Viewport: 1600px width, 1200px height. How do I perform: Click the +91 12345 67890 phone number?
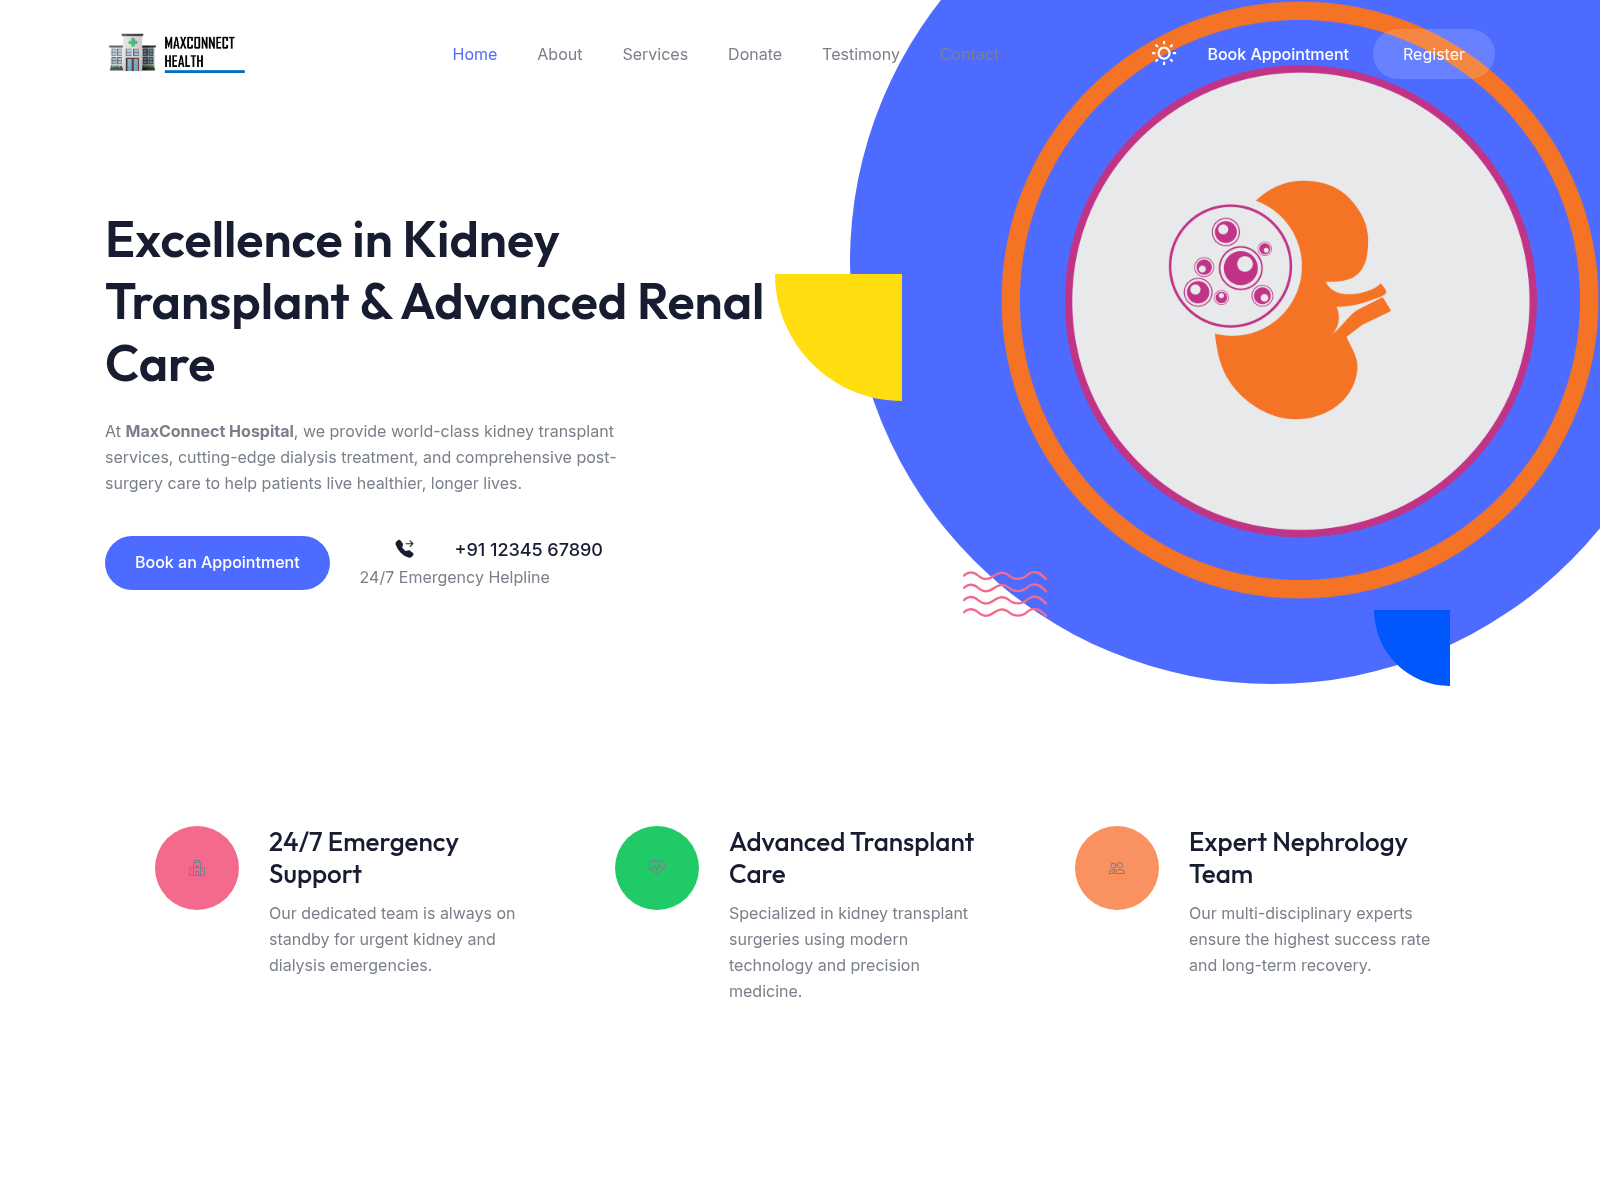click(x=529, y=549)
